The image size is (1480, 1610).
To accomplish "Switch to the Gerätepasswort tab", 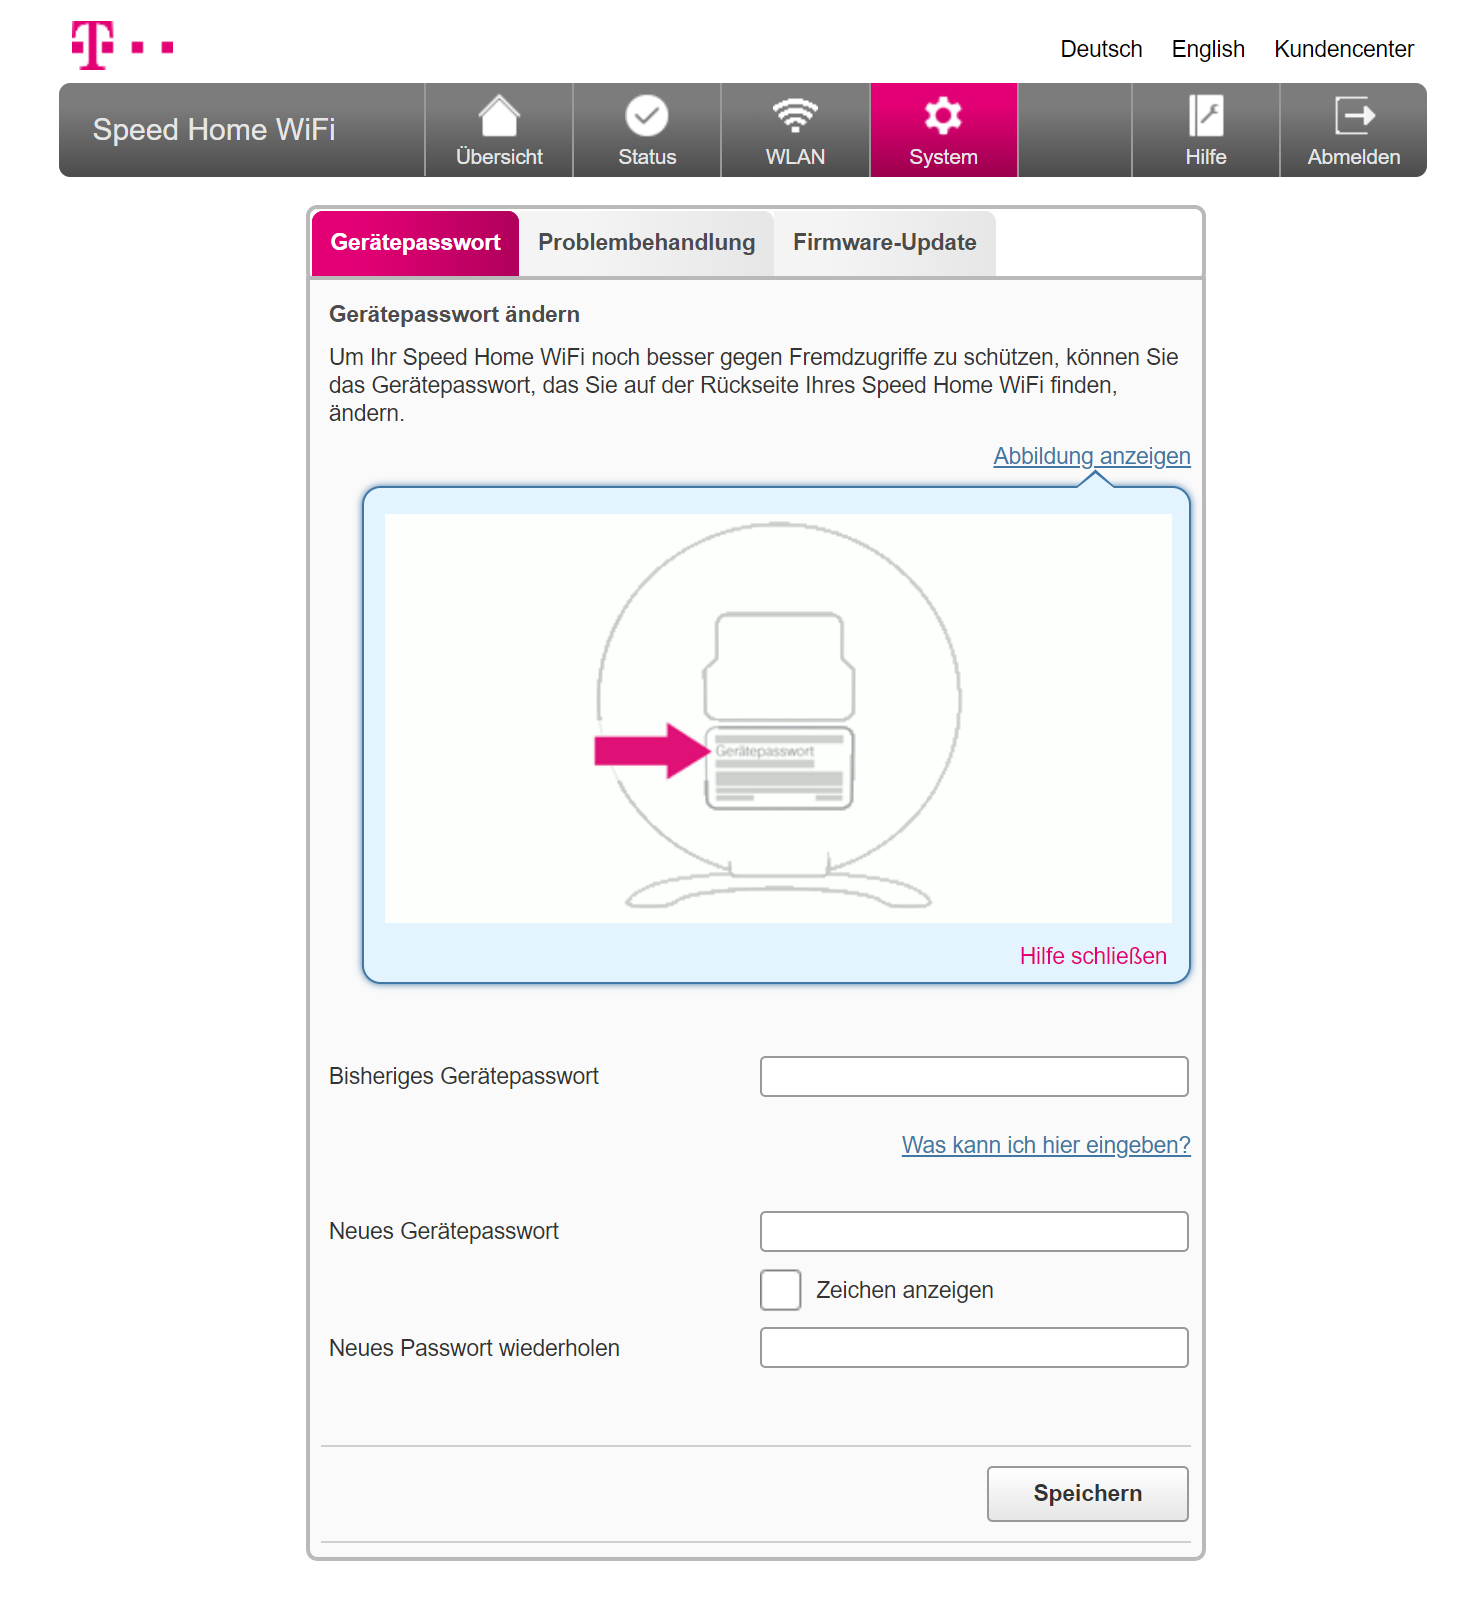I will click(x=415, y=243).
